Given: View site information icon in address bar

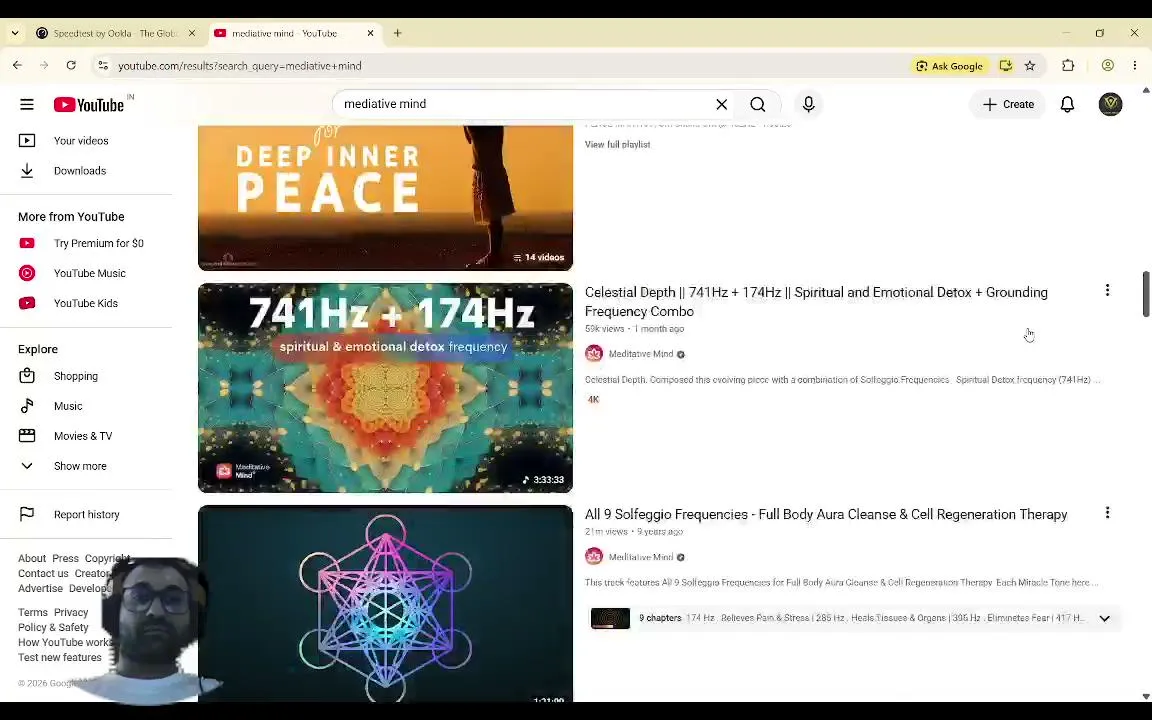Looking at the screenshot, I should point(103,66).
